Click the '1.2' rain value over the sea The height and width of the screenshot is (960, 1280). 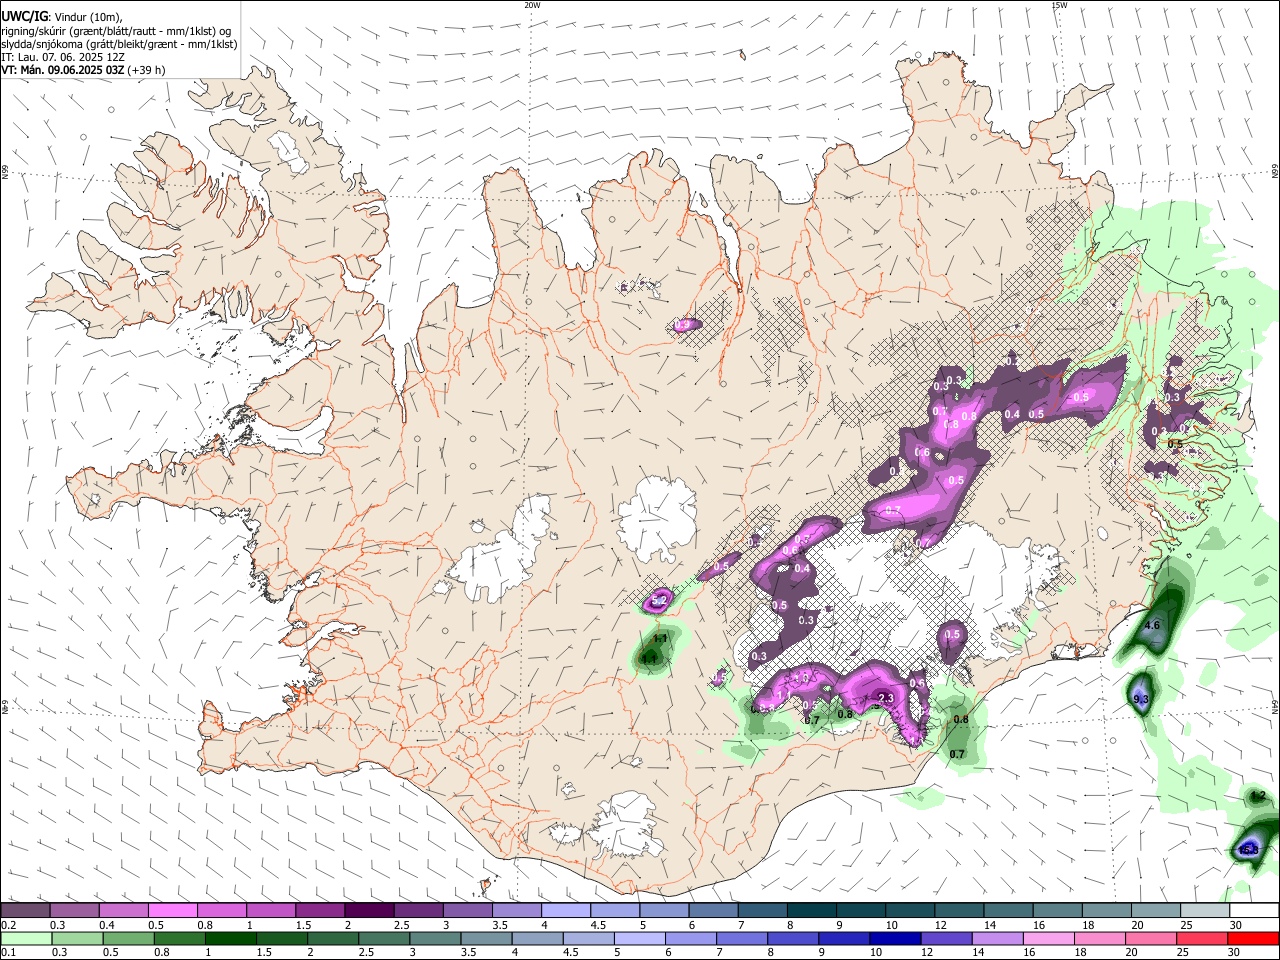(1258, 796)
